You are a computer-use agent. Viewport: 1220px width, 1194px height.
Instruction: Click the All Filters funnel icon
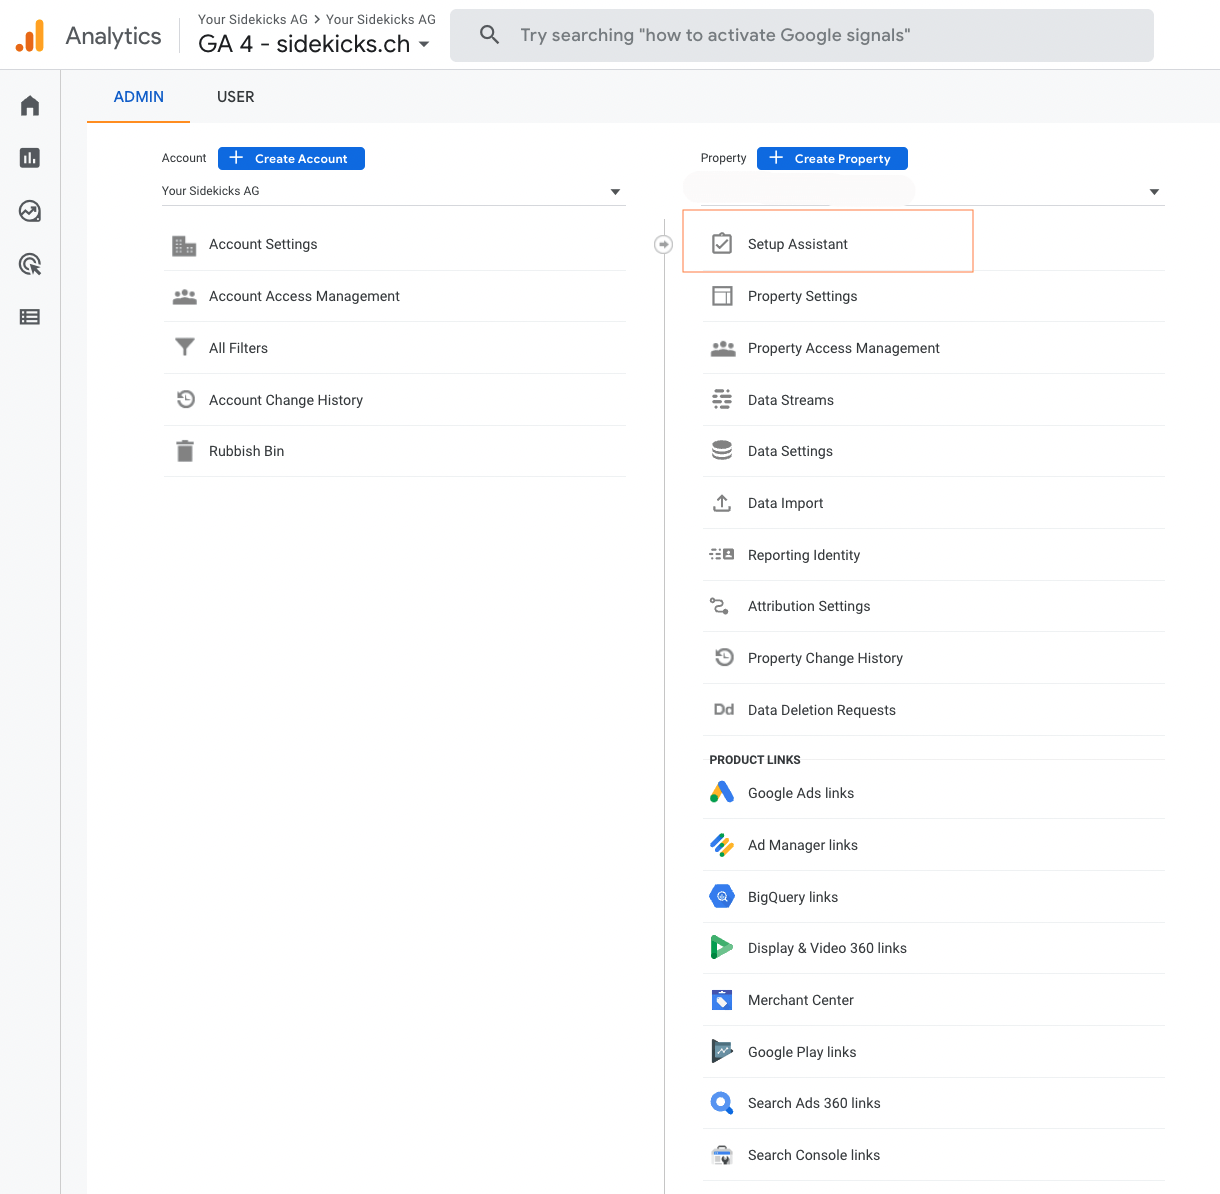[185, 348]
